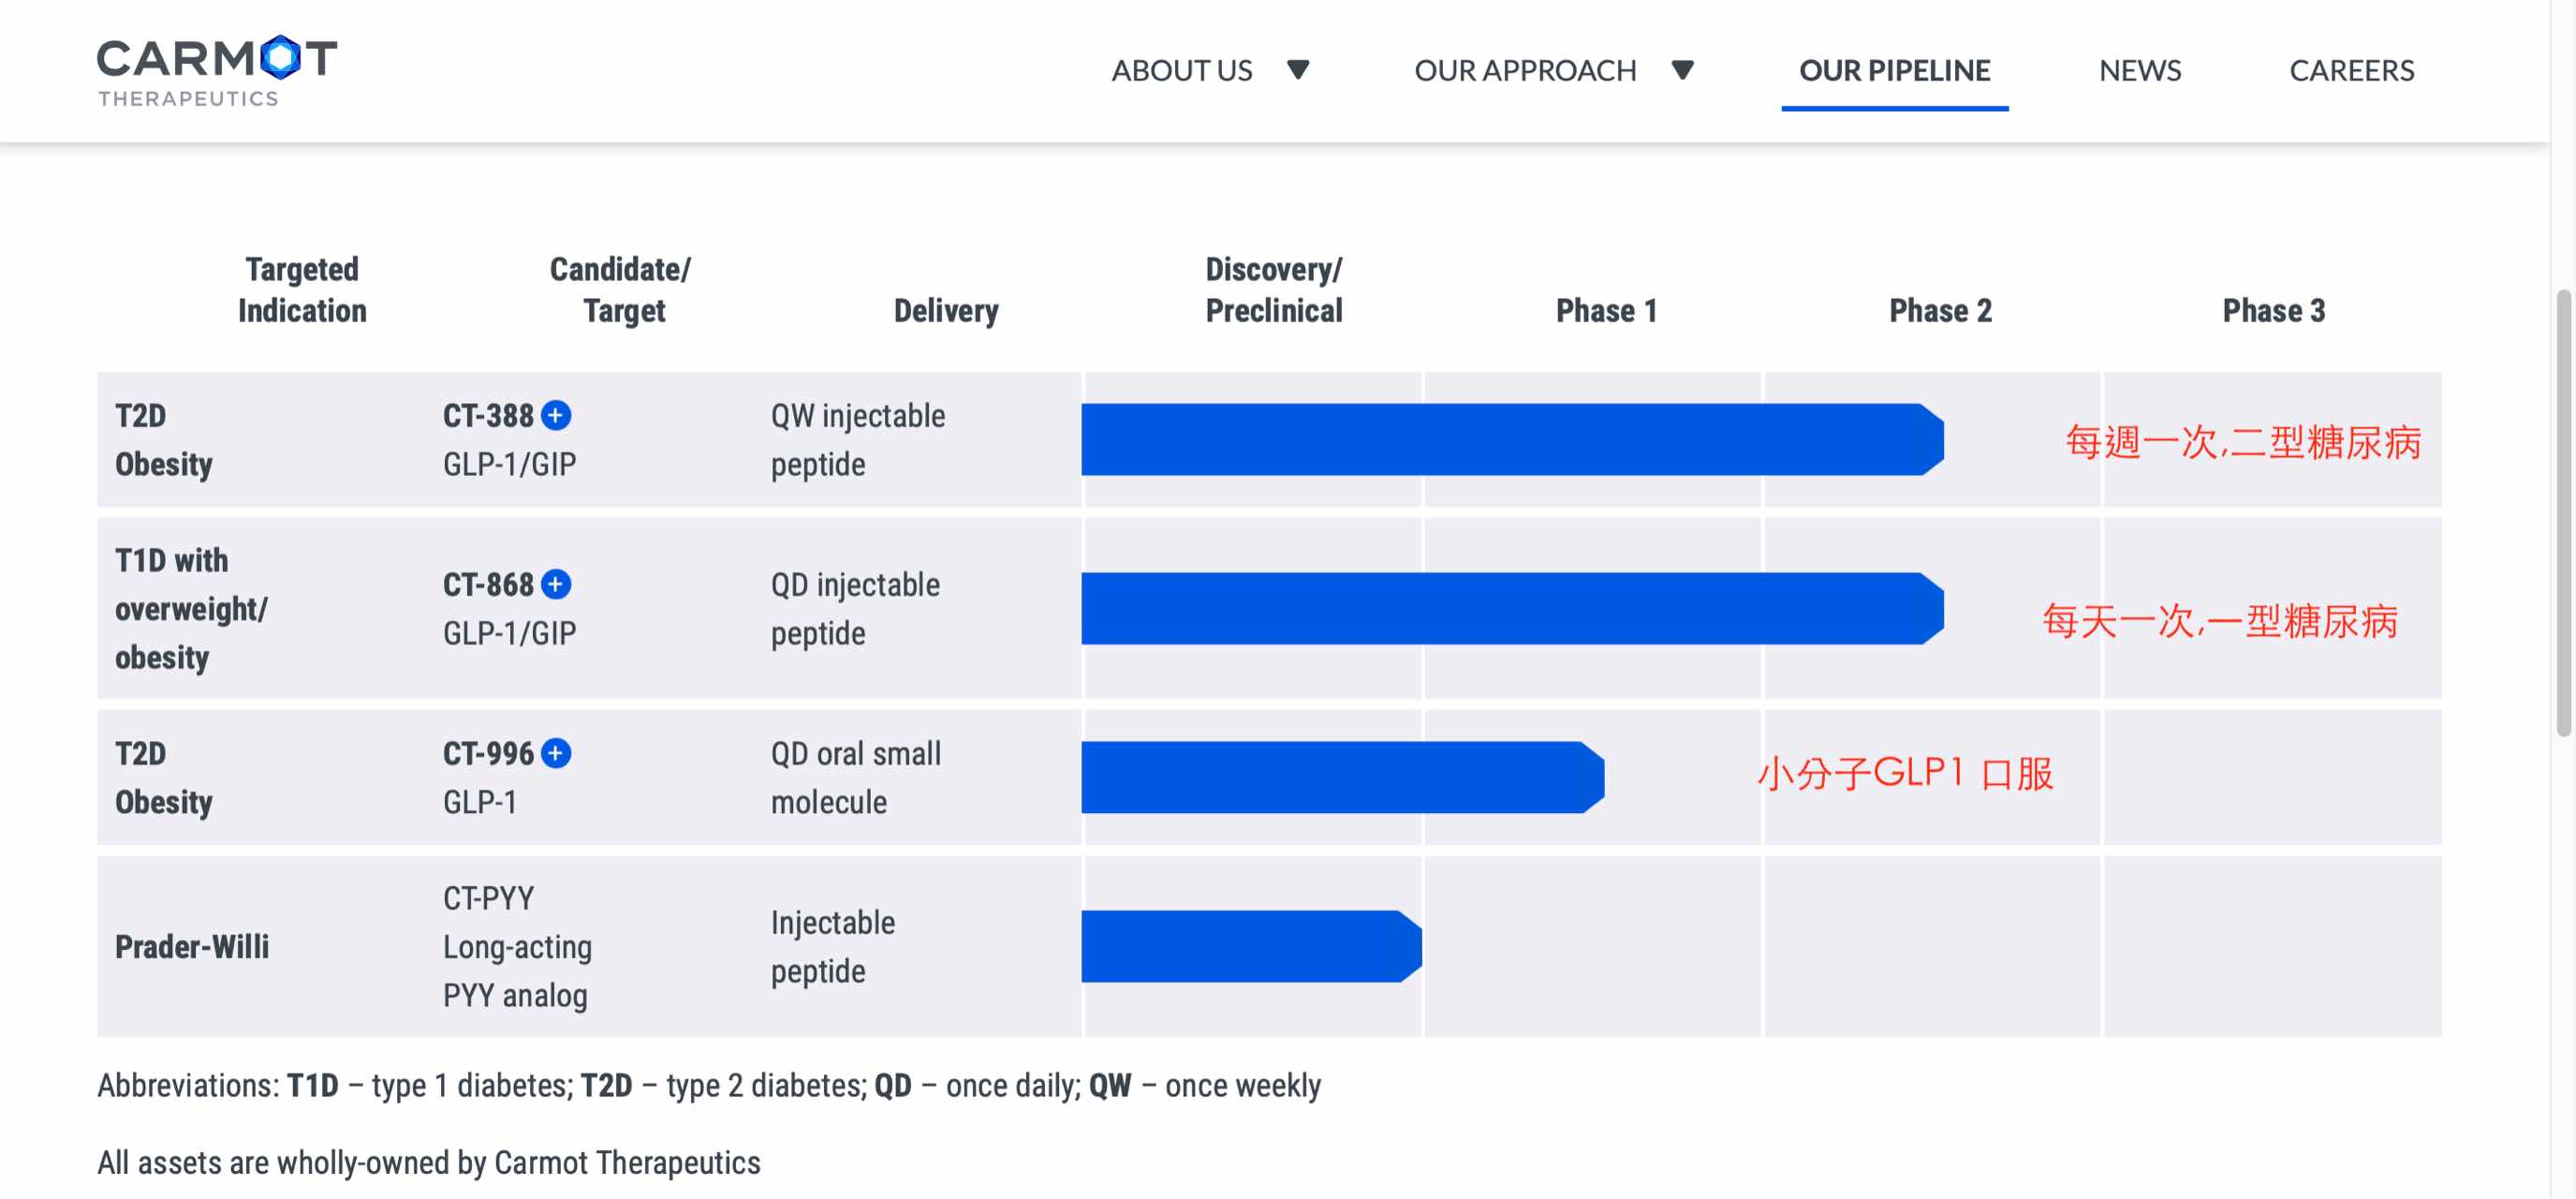Select the Our Pipeline tab

tap(1894, 70)
